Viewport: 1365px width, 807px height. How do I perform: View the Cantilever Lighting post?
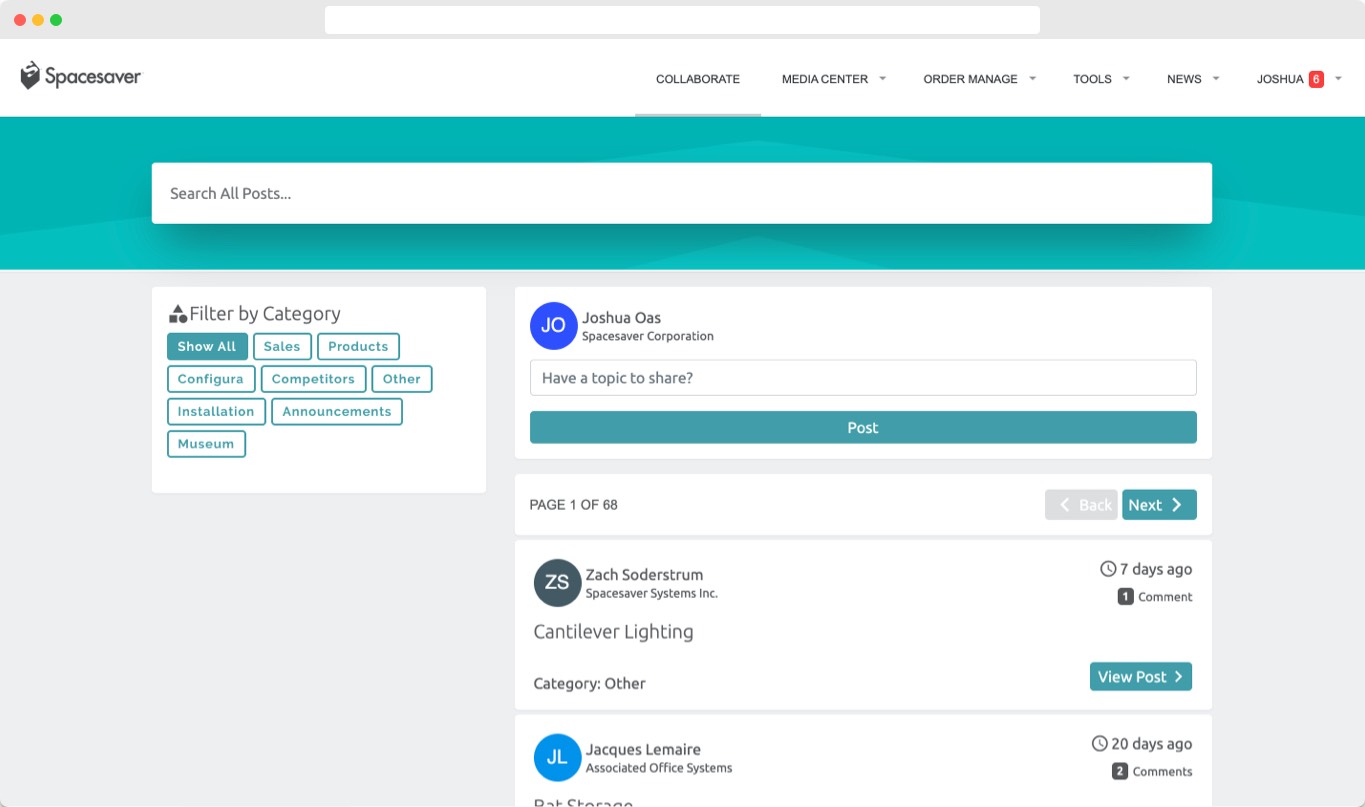click(x=1141, y=677)
